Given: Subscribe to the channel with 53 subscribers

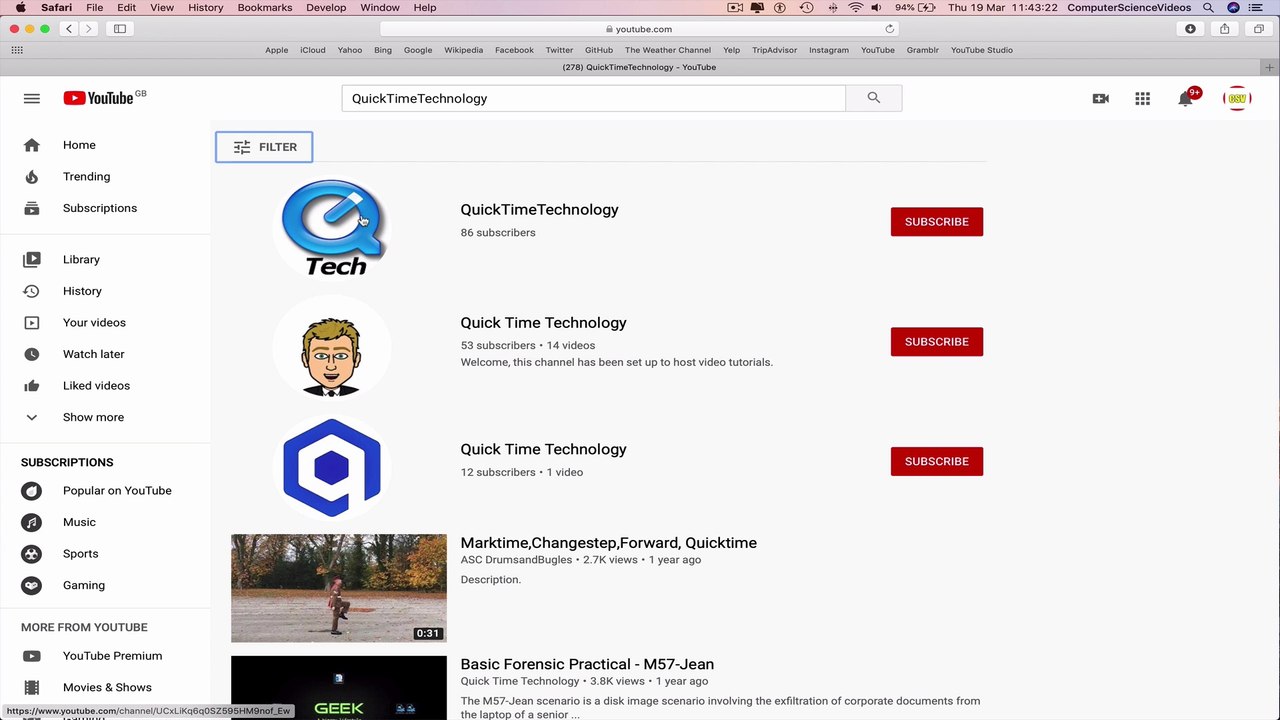Looking at the screenshot, I should coord(937,342).
